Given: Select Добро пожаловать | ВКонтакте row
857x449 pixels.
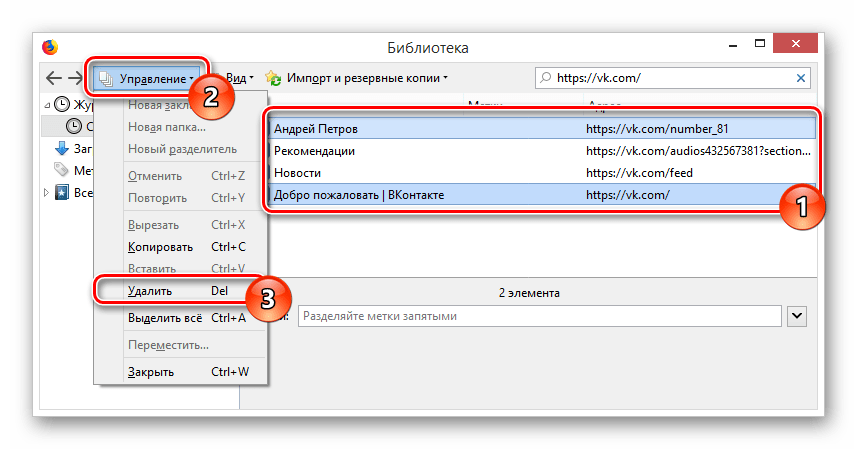Looking at the screenshot, I should coord(542,195).
